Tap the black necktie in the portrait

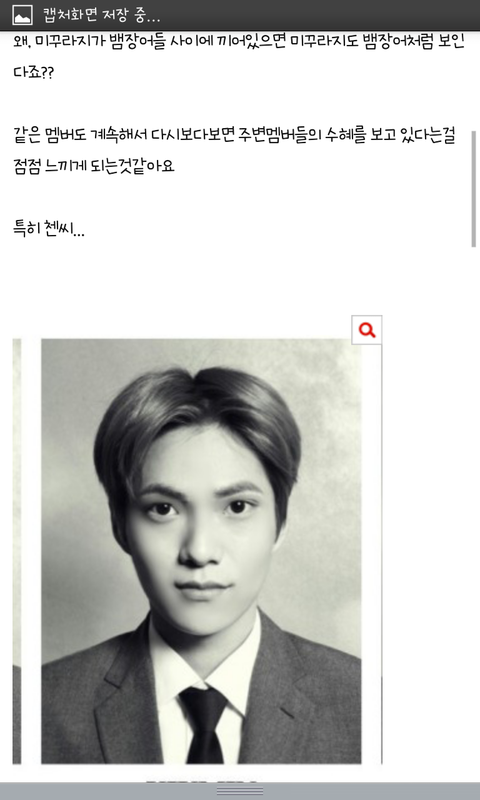(x=204, y=724)
